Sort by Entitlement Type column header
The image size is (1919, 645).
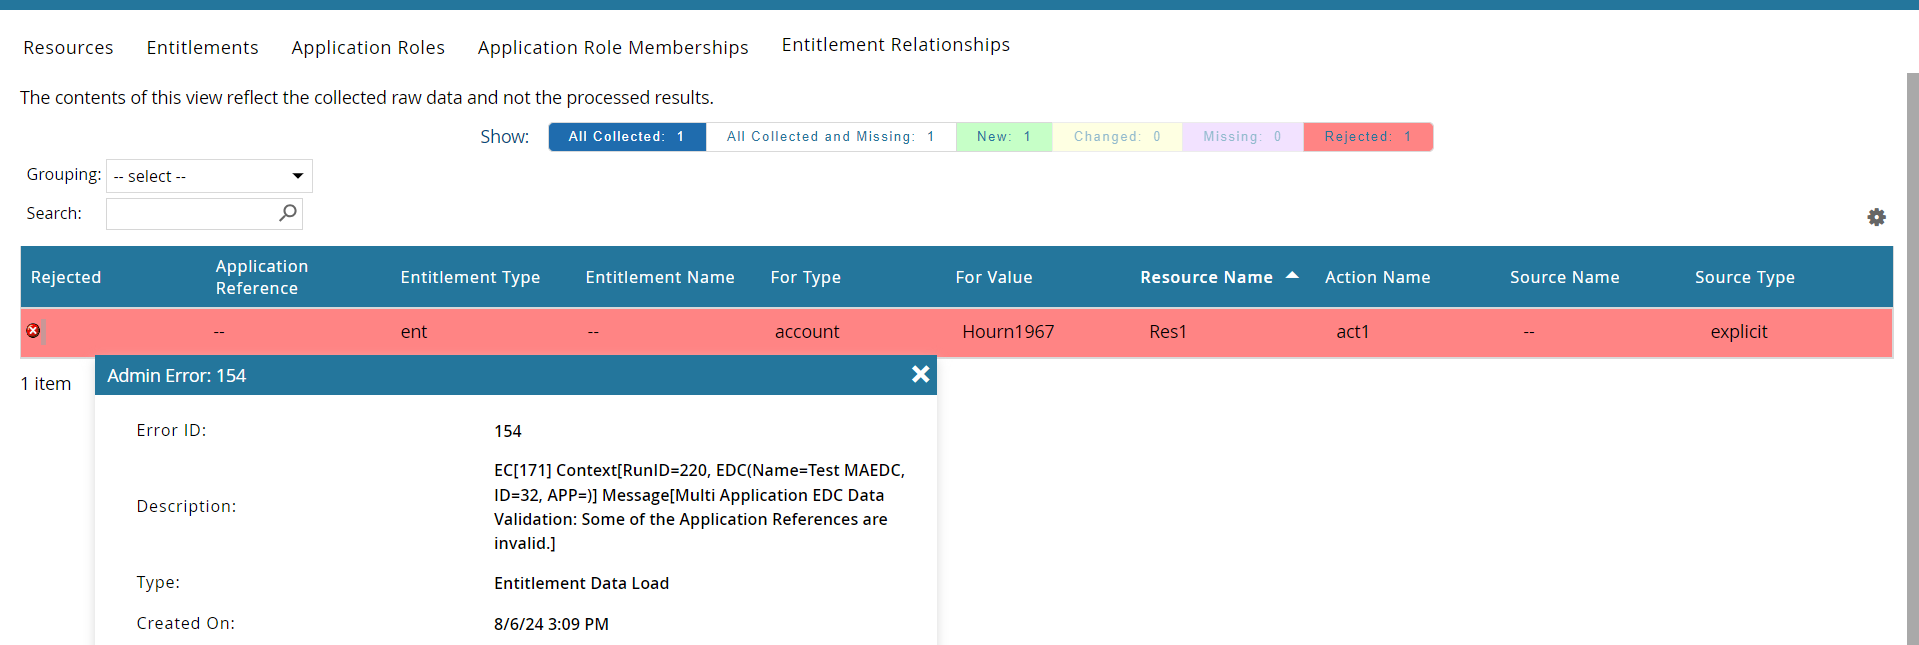tap(470, 278)
